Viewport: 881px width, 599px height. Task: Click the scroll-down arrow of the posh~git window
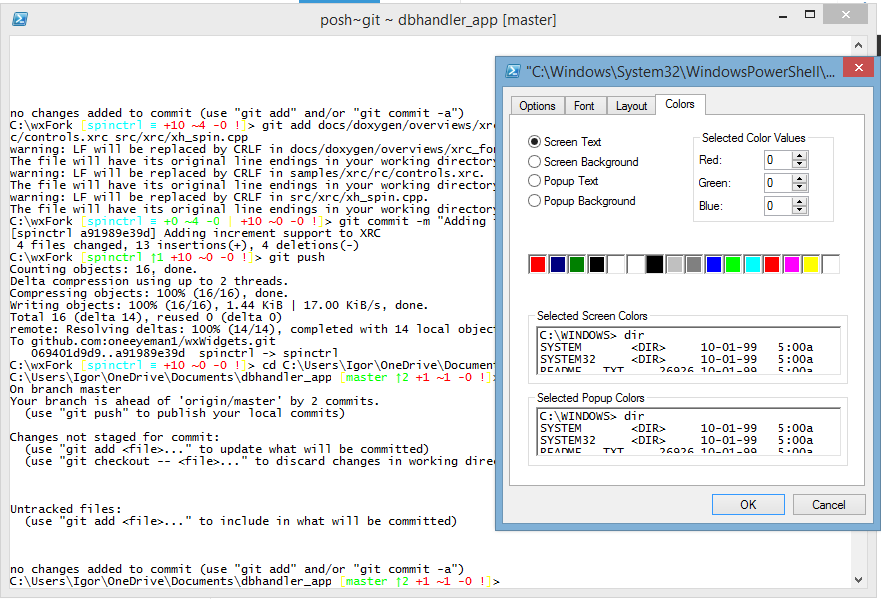[x=858, y=580]
